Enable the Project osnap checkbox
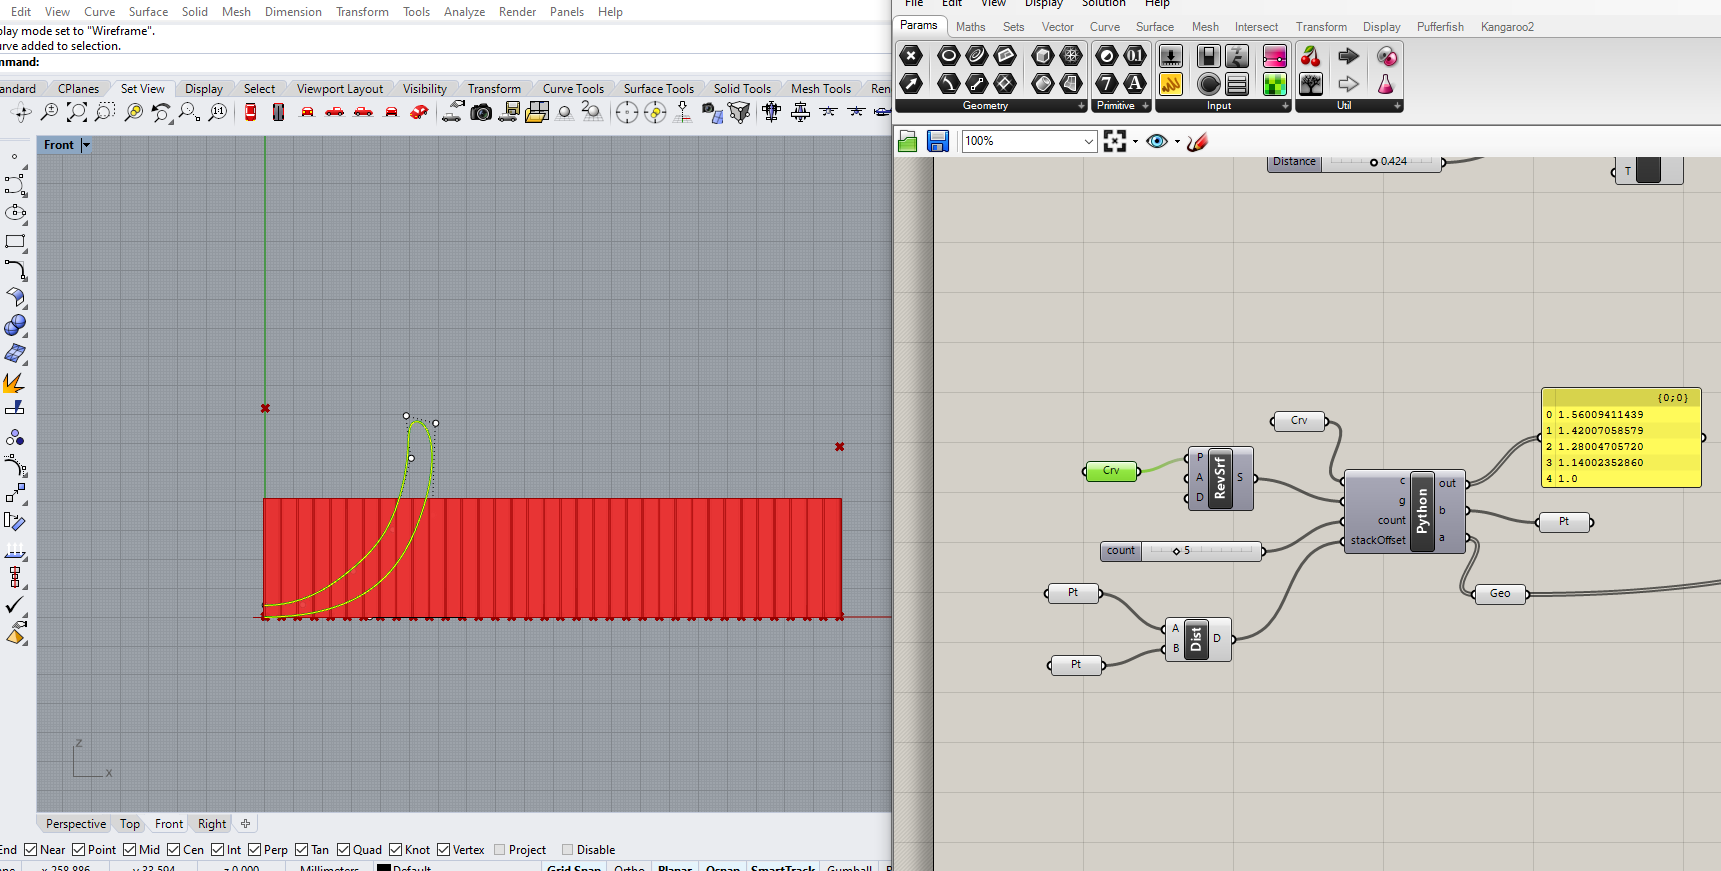This screenshot has width=1721, height=871. [x=500, y=850]
